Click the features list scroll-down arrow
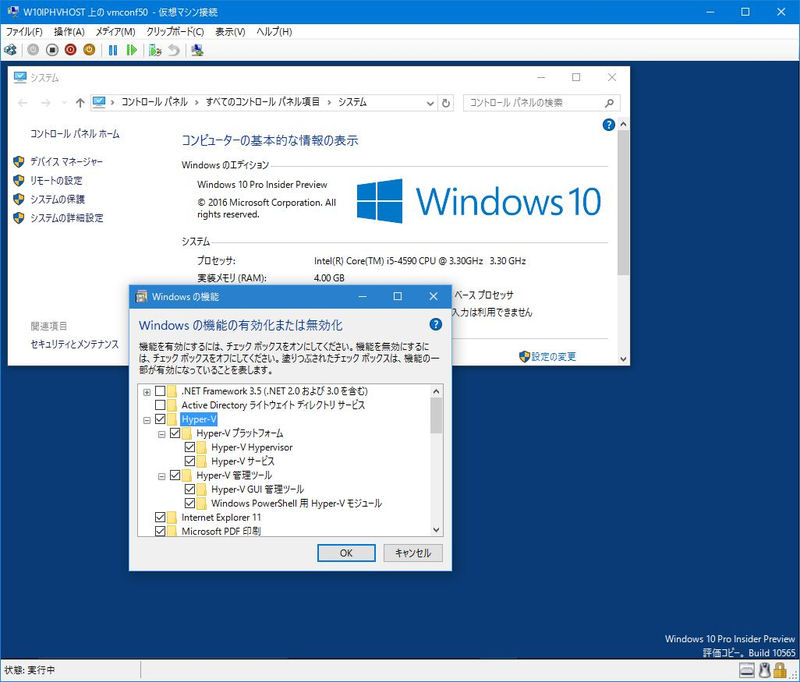 [x=436, y=529]
